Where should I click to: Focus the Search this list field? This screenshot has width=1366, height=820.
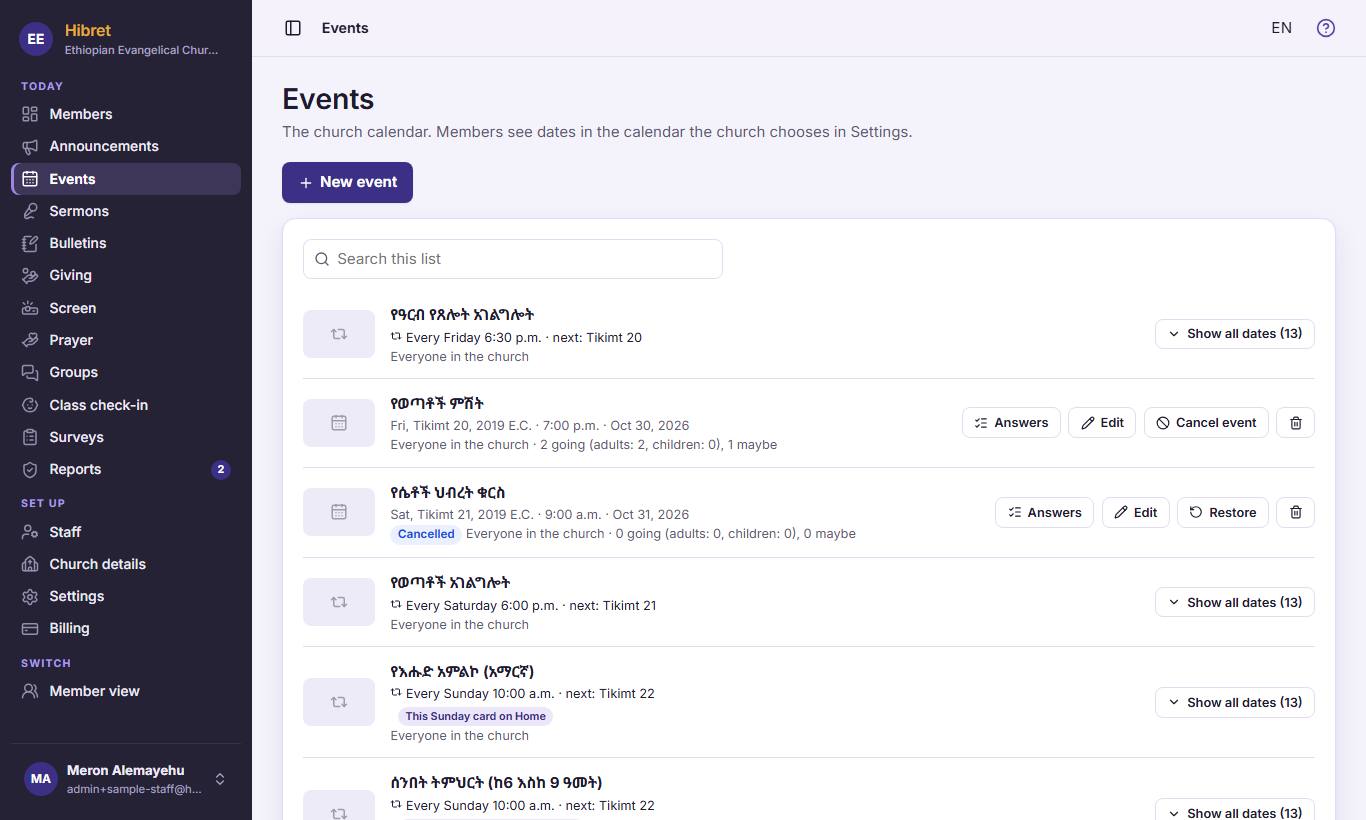pos(512,259)
